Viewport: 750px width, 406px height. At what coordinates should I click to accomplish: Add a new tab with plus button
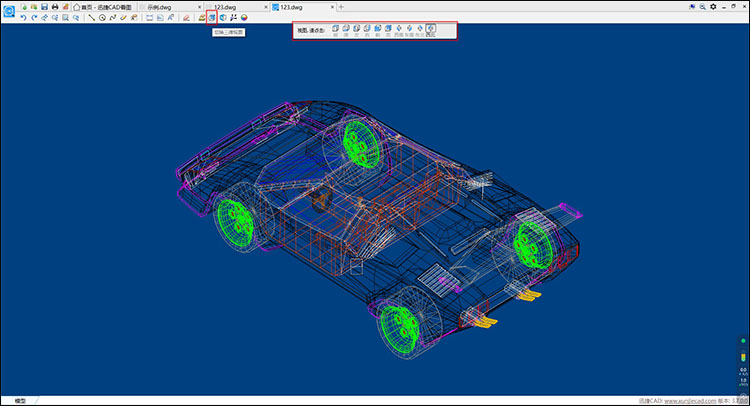(341, 7)
